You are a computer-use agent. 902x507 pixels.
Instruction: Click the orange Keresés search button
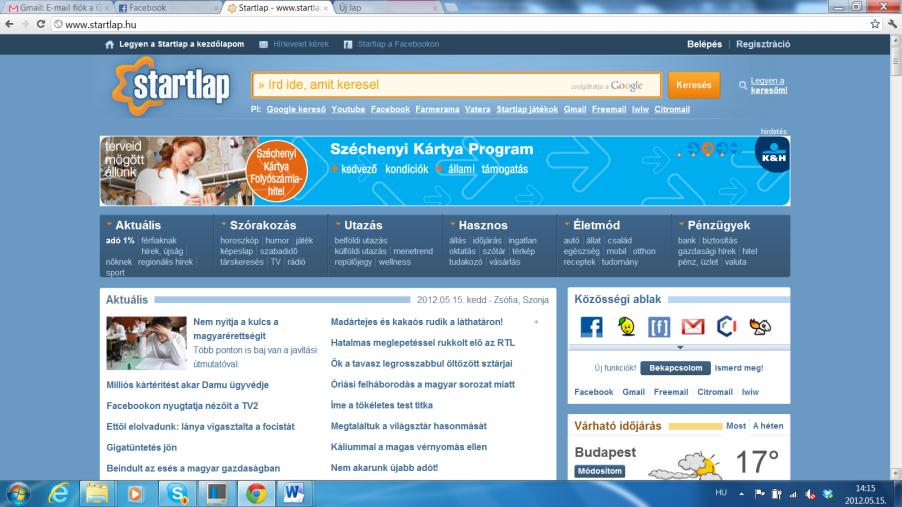pos(694,85)
